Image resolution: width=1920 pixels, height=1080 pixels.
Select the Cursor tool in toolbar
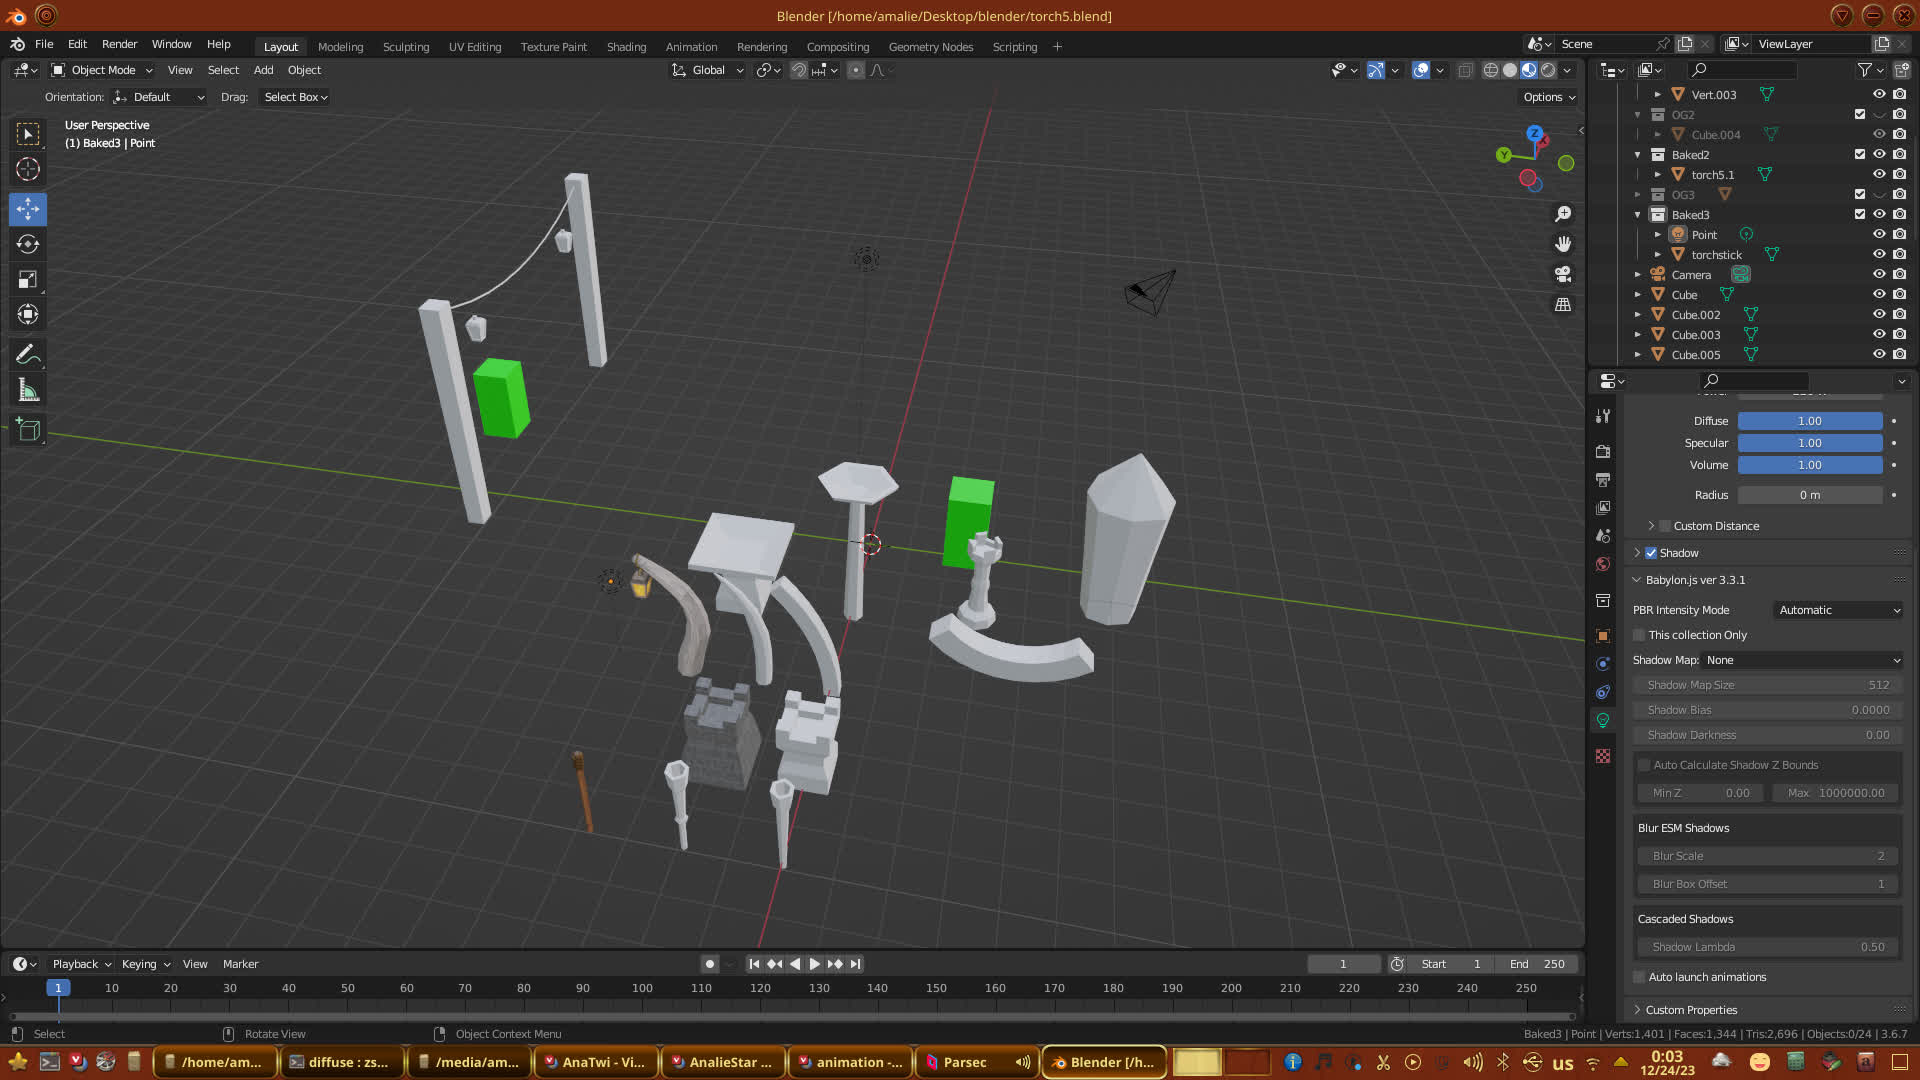[28, 169]
